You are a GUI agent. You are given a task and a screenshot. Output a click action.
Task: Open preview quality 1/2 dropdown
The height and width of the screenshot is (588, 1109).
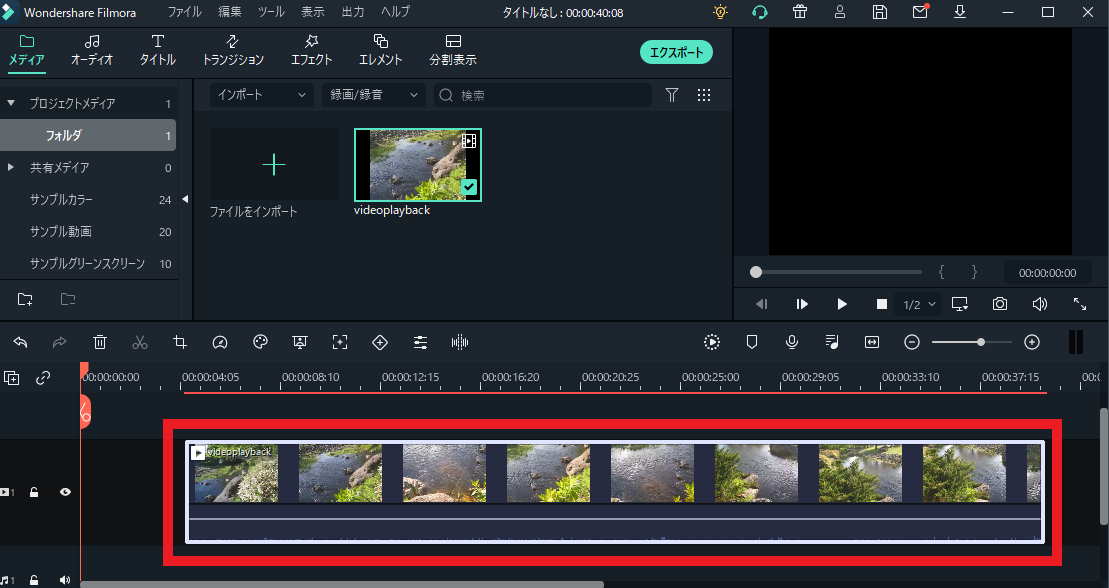click(919, 304)
